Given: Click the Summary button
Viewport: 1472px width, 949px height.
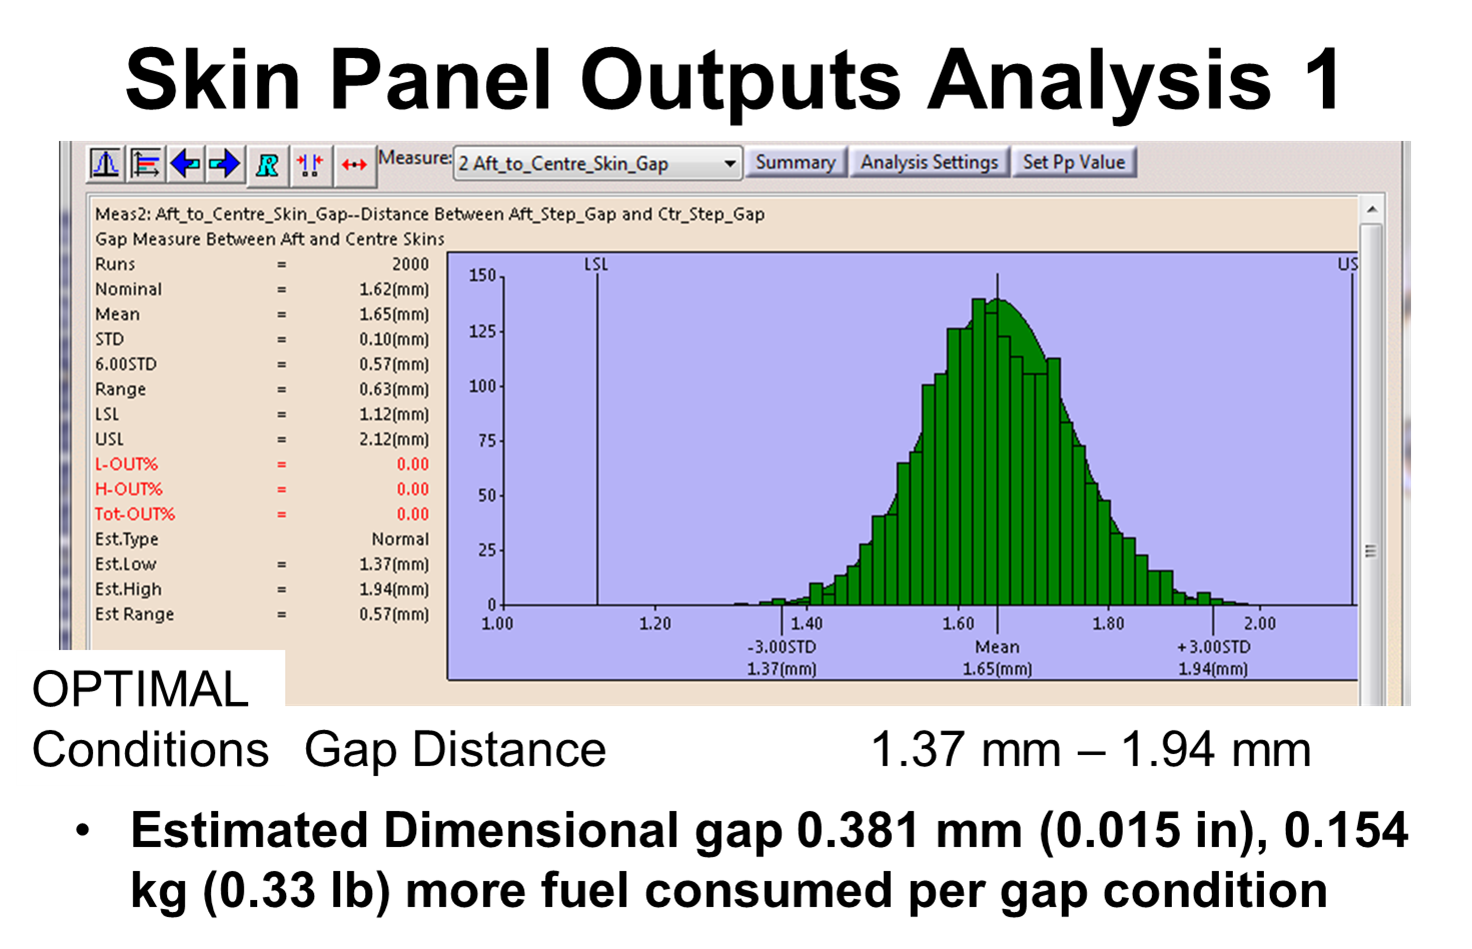Looking at the screenshot, I should (795, 162).
